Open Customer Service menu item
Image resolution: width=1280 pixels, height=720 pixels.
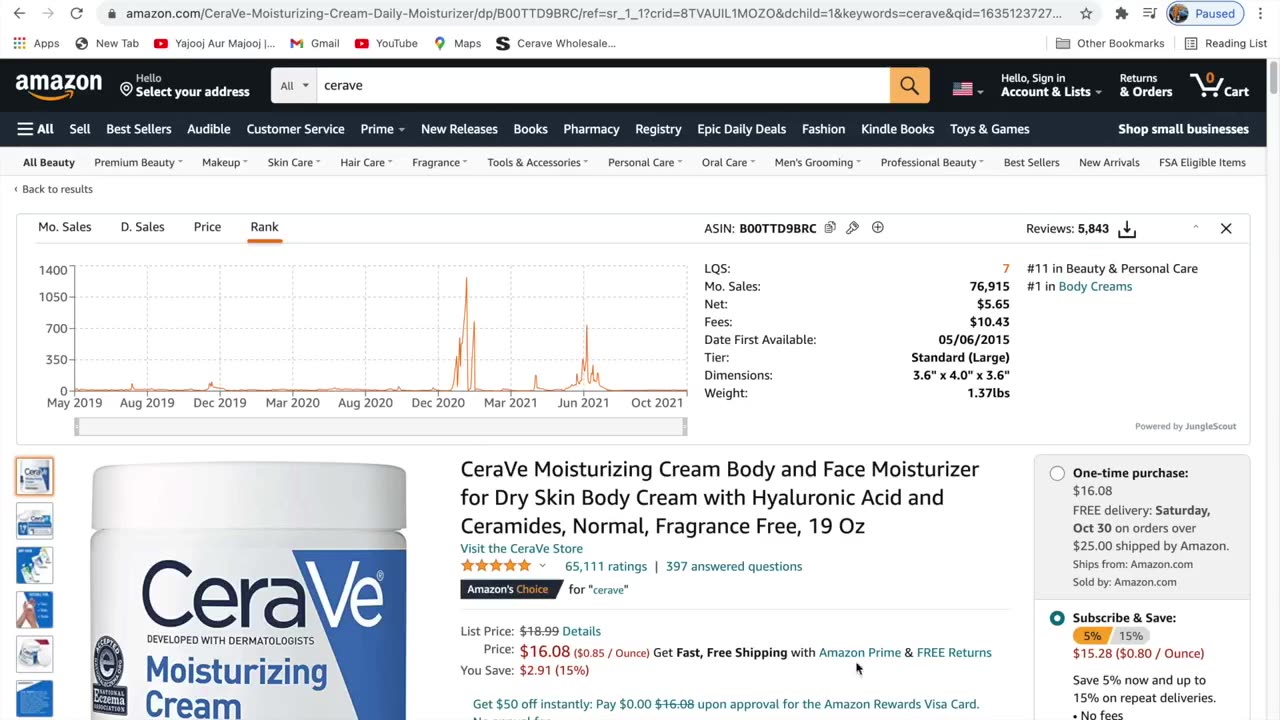tap(295, 129)
